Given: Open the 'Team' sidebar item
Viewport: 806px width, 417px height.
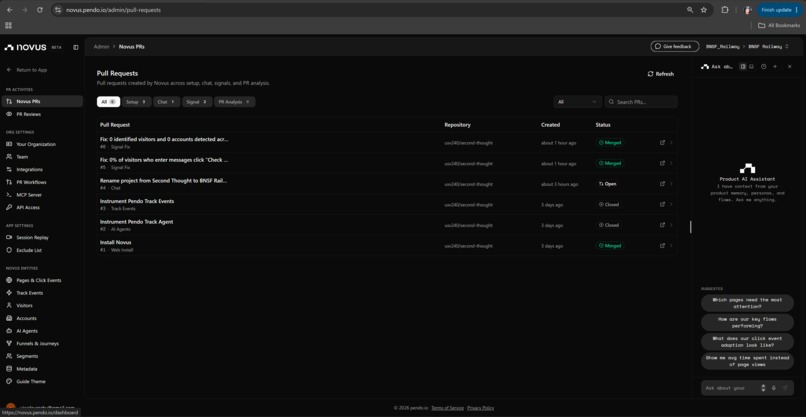Looking at the screenshot, I should (x=42, y=157).
